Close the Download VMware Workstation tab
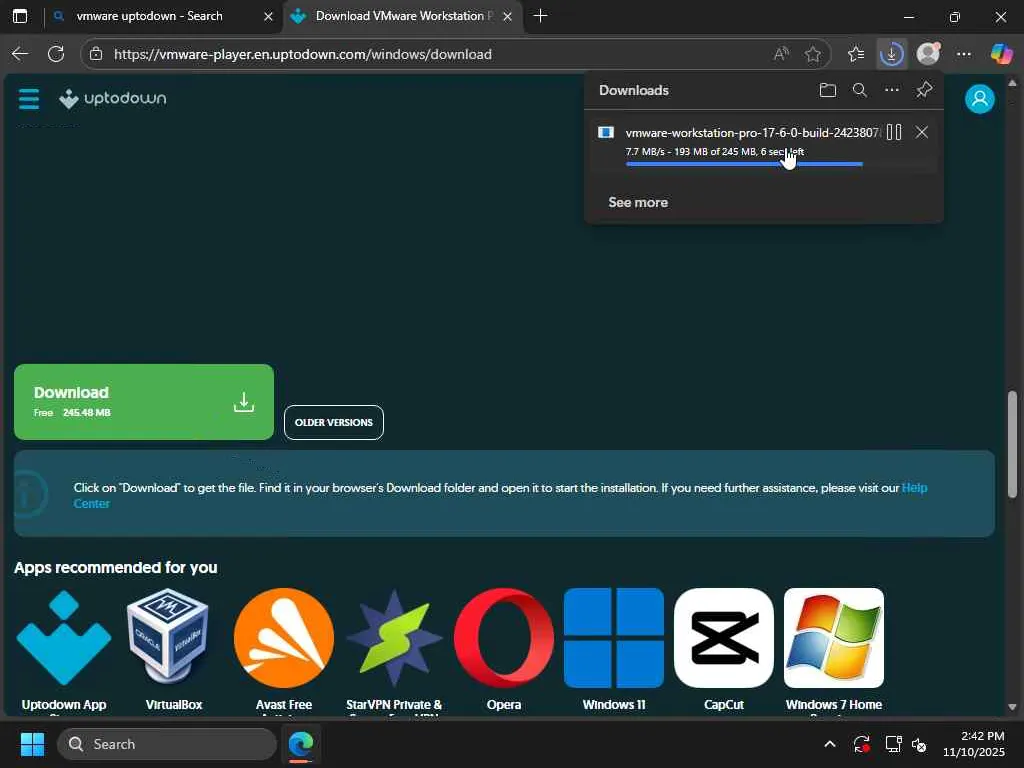Image resolution: width=1024 pixels, height=768 pixels. coord(507,16)
